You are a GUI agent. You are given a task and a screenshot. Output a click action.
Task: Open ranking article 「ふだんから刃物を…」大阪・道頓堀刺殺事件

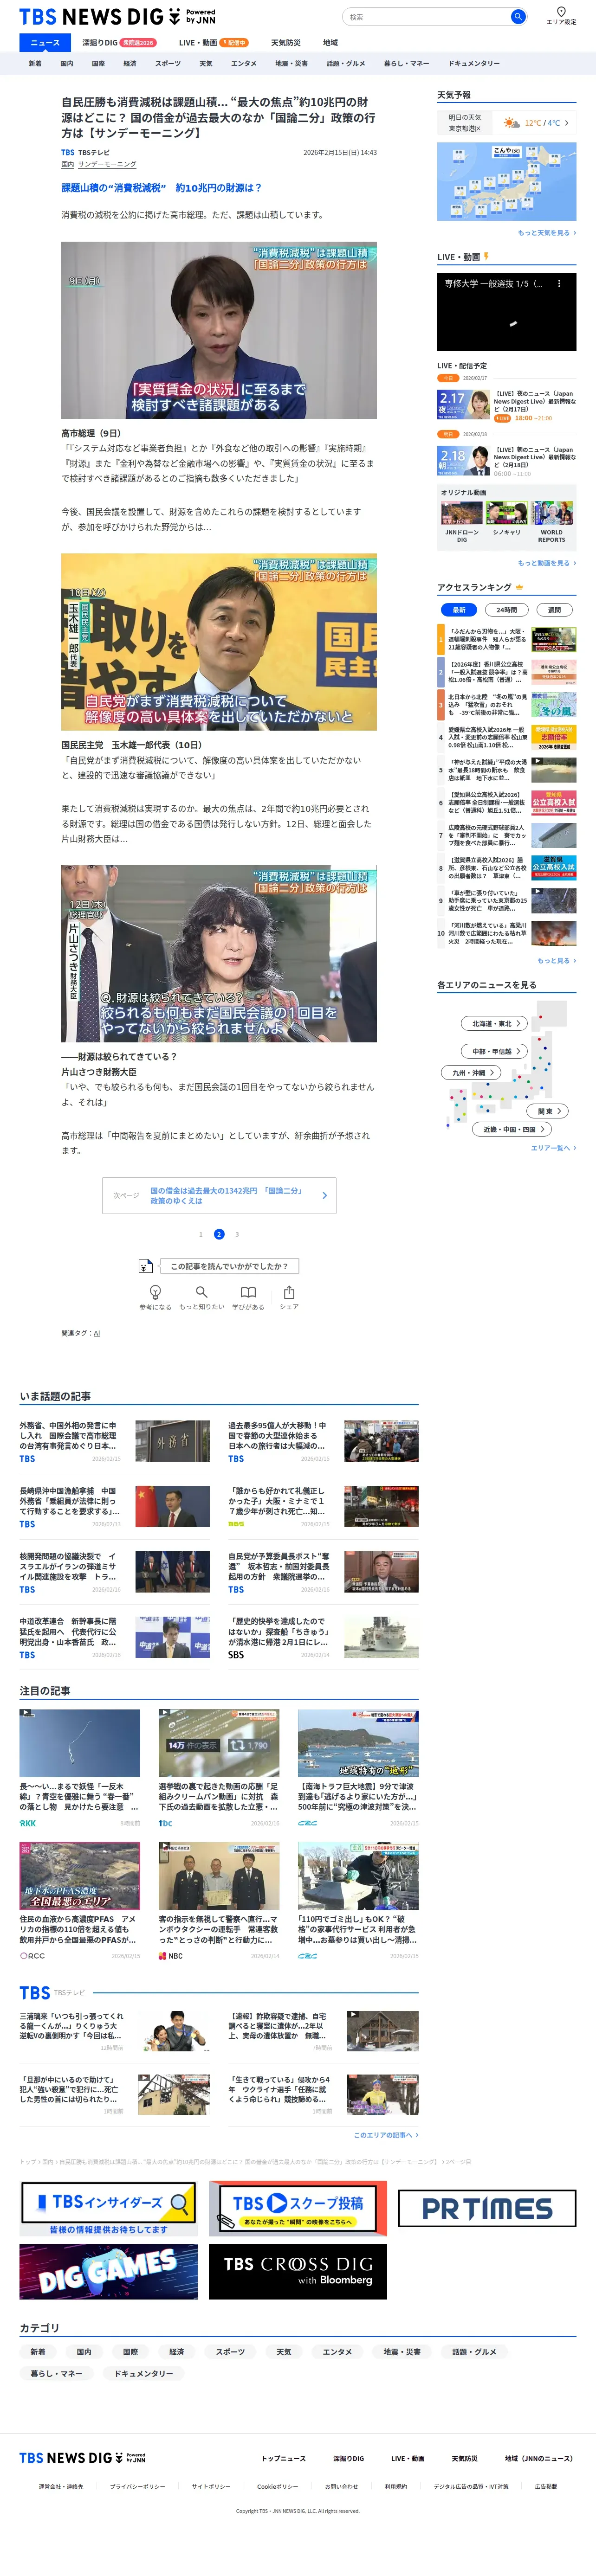[x=507, y=639]
